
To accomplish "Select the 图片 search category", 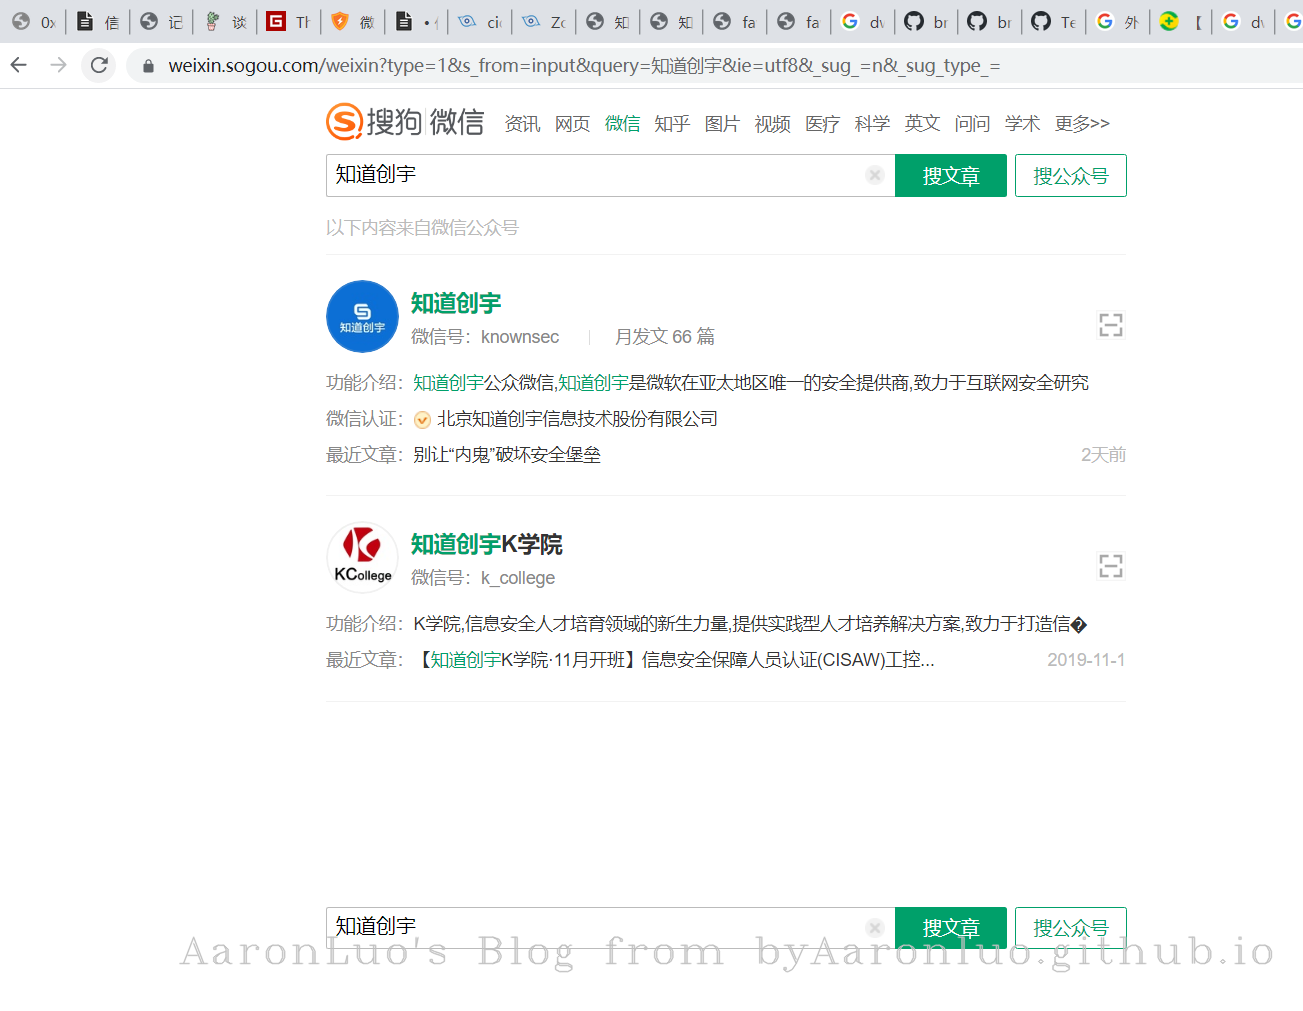I will pos(722,123).
